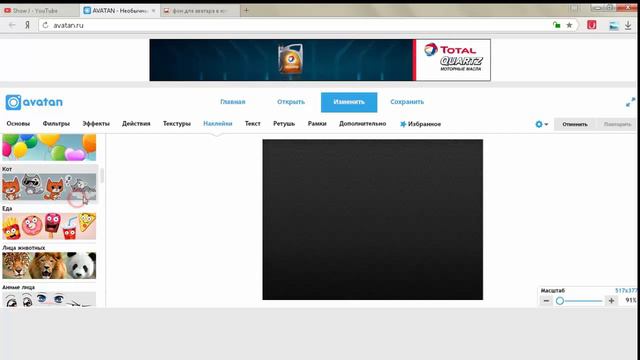Image resolution: width=640 pixels, height=360 pixels.
Task: Open the Текст menu
Action: pos(253,123)
